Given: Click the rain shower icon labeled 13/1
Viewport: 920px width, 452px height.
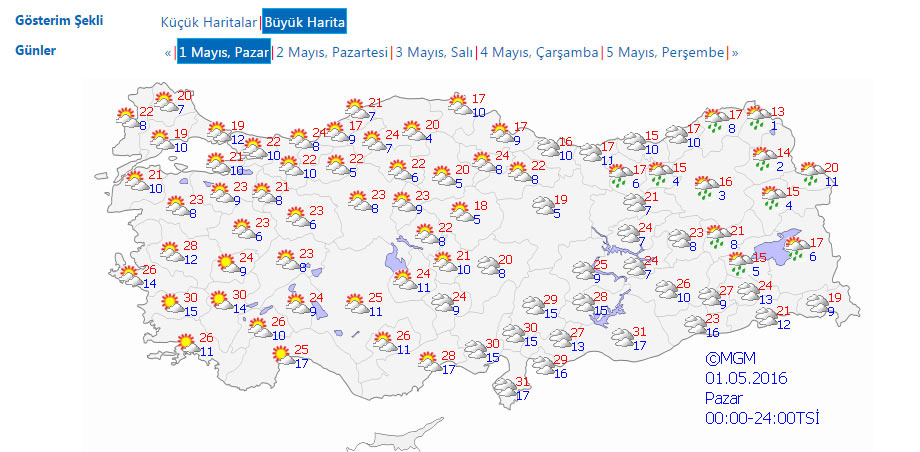Looking at the screenshot, I should coord(758,117).
